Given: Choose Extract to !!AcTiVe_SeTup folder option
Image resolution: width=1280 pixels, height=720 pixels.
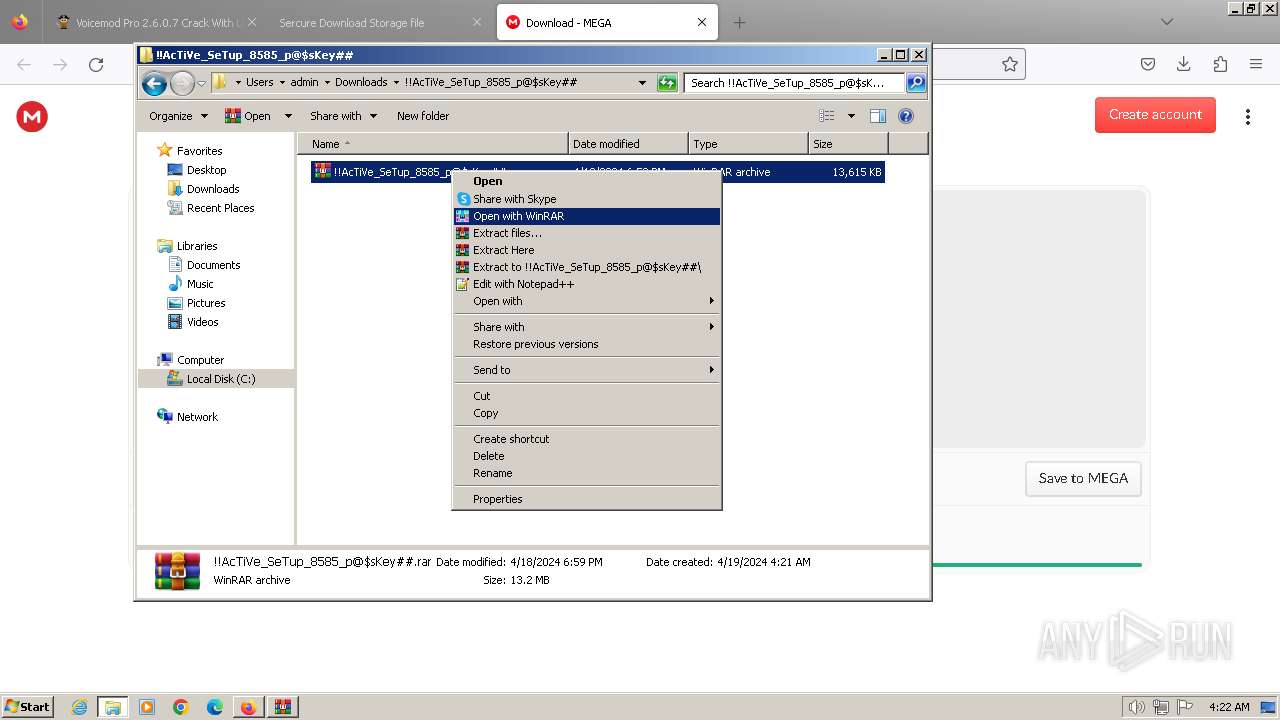Looking at the screenshot, I should (587, 267).
